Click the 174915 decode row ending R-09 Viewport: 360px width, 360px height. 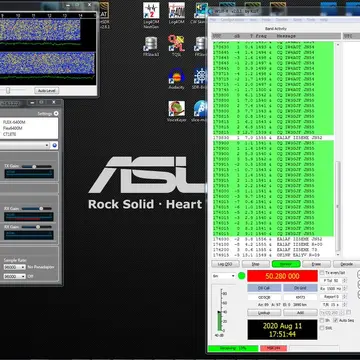(273, 255)
